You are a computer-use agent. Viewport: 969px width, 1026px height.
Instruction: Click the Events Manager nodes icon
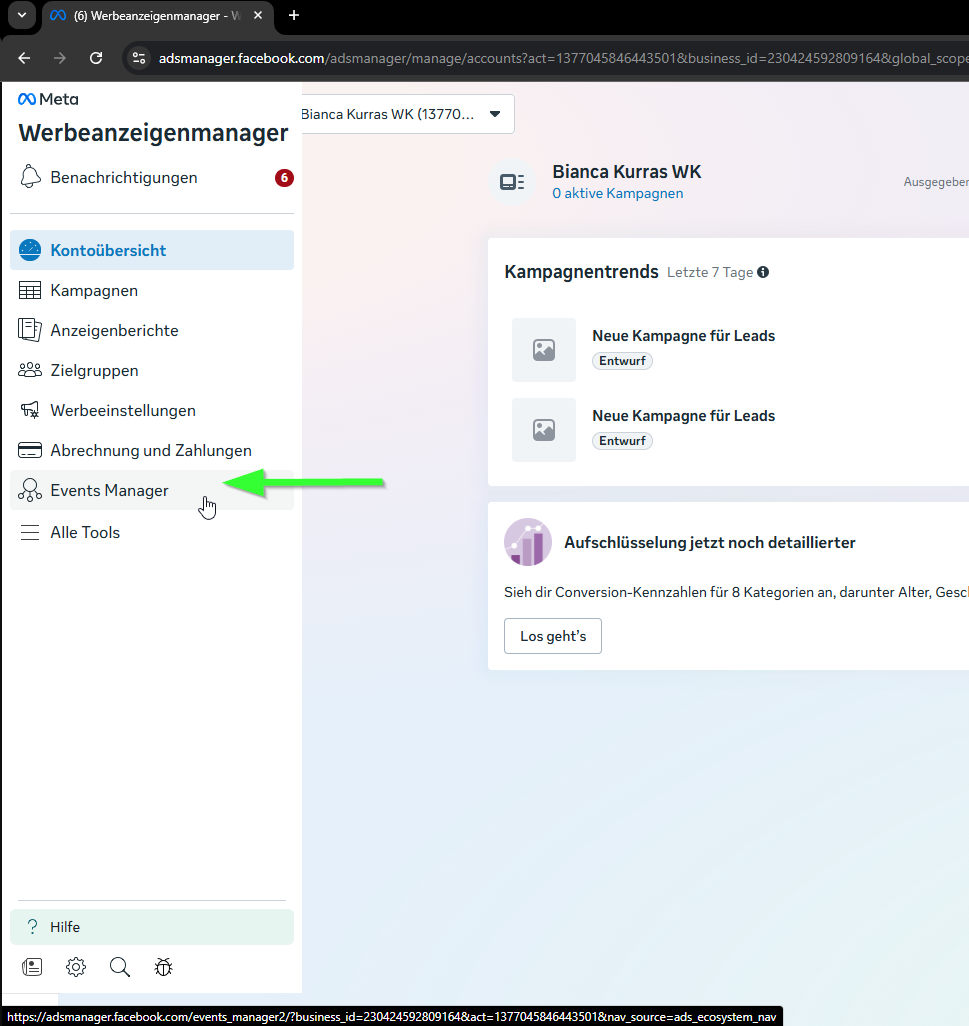tap(30, 490)
